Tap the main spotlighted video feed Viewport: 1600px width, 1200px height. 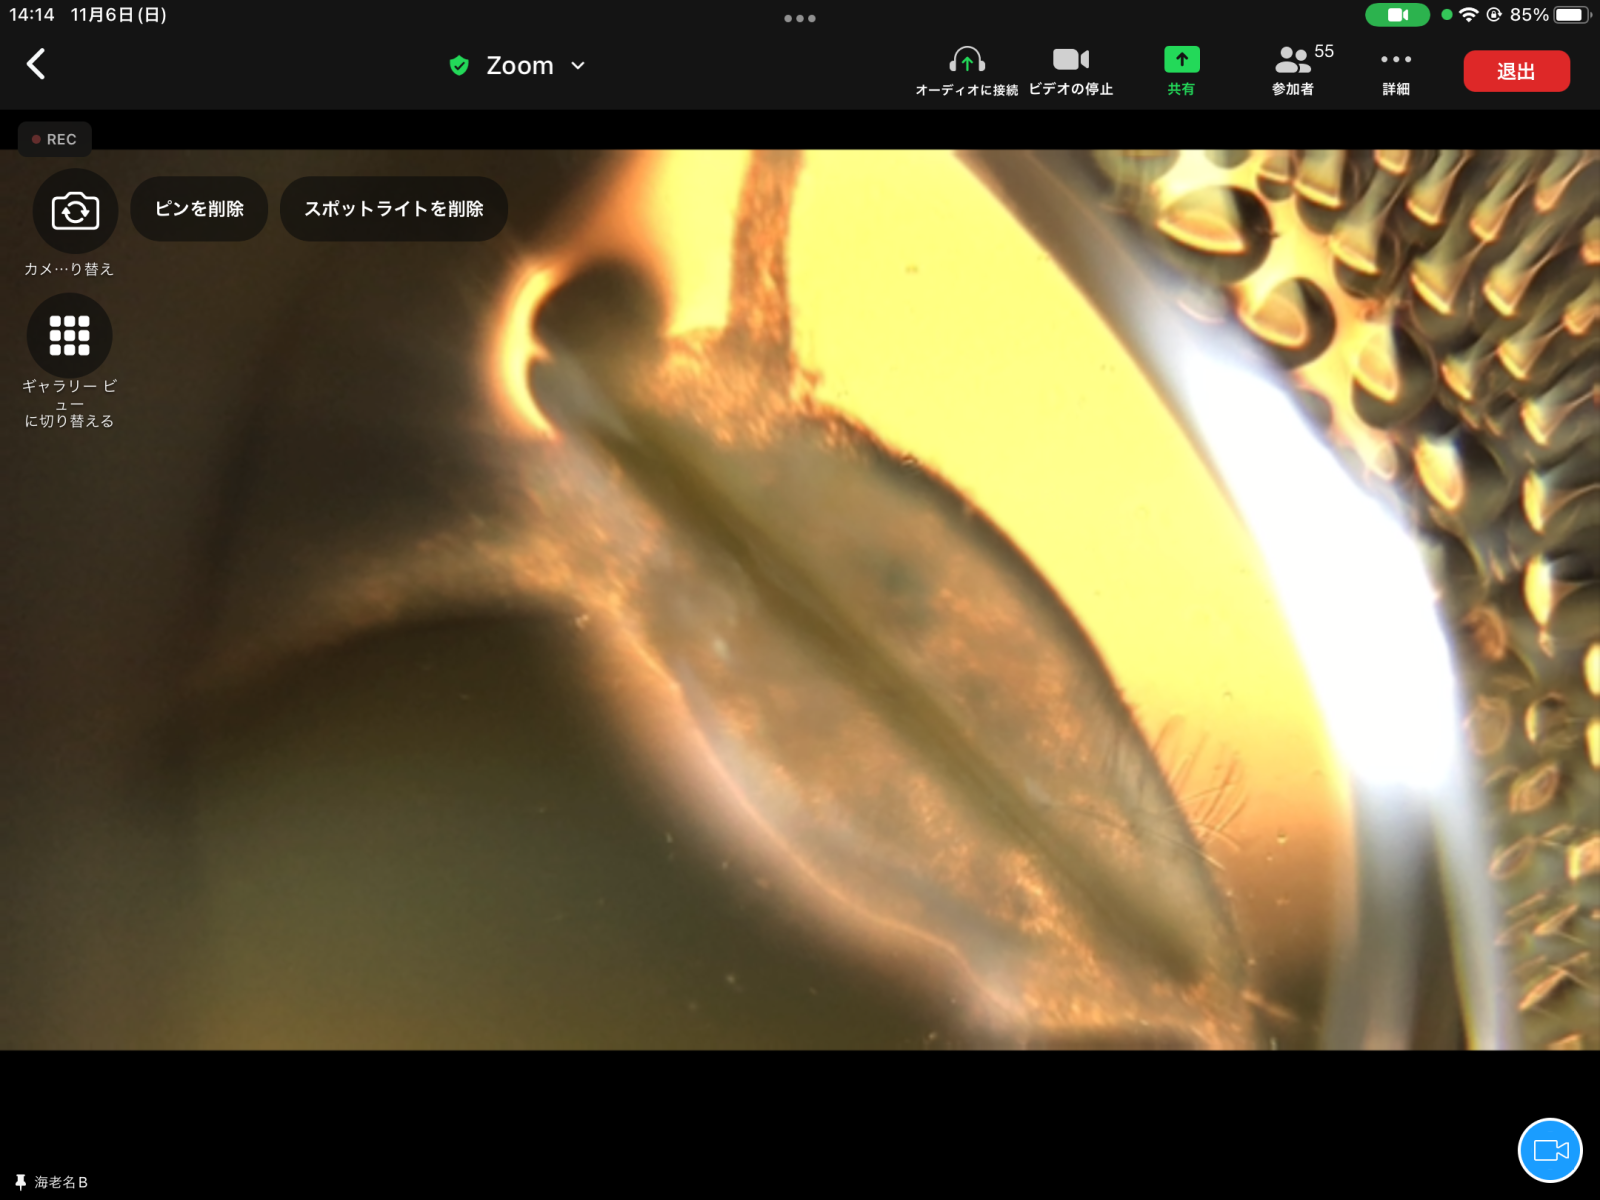(x=800, y=650)
